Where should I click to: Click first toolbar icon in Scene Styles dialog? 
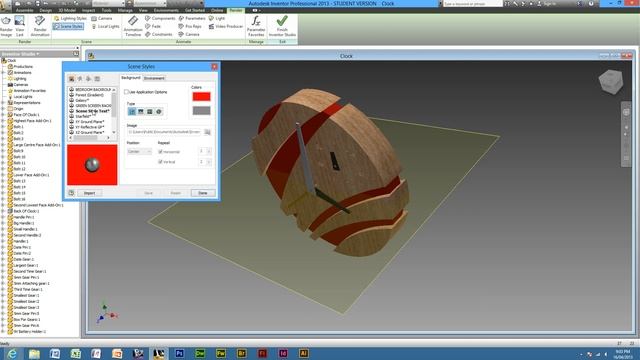71,79
